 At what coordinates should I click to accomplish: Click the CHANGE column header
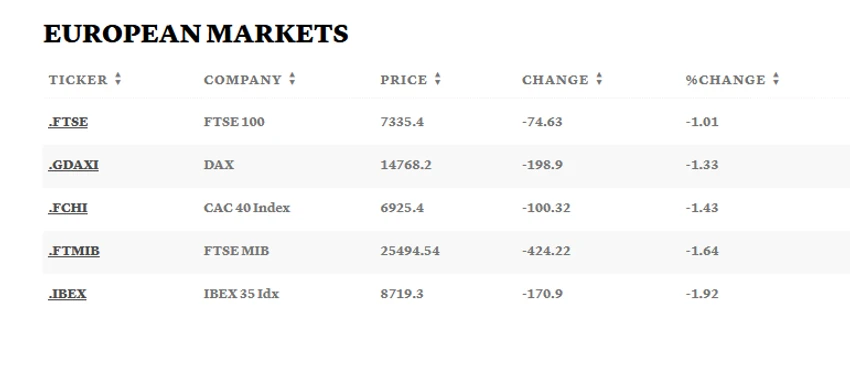[555, 80]
